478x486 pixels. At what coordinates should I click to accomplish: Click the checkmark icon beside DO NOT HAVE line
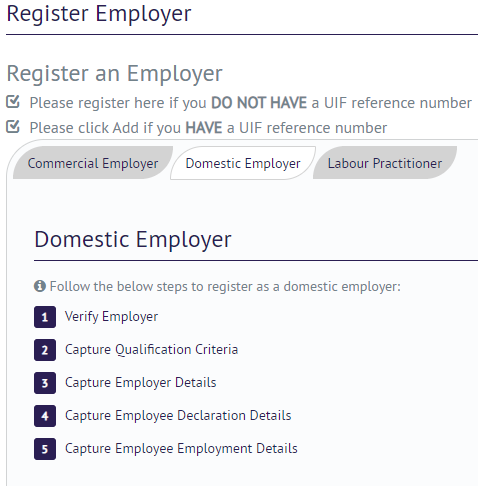(13, 102)
